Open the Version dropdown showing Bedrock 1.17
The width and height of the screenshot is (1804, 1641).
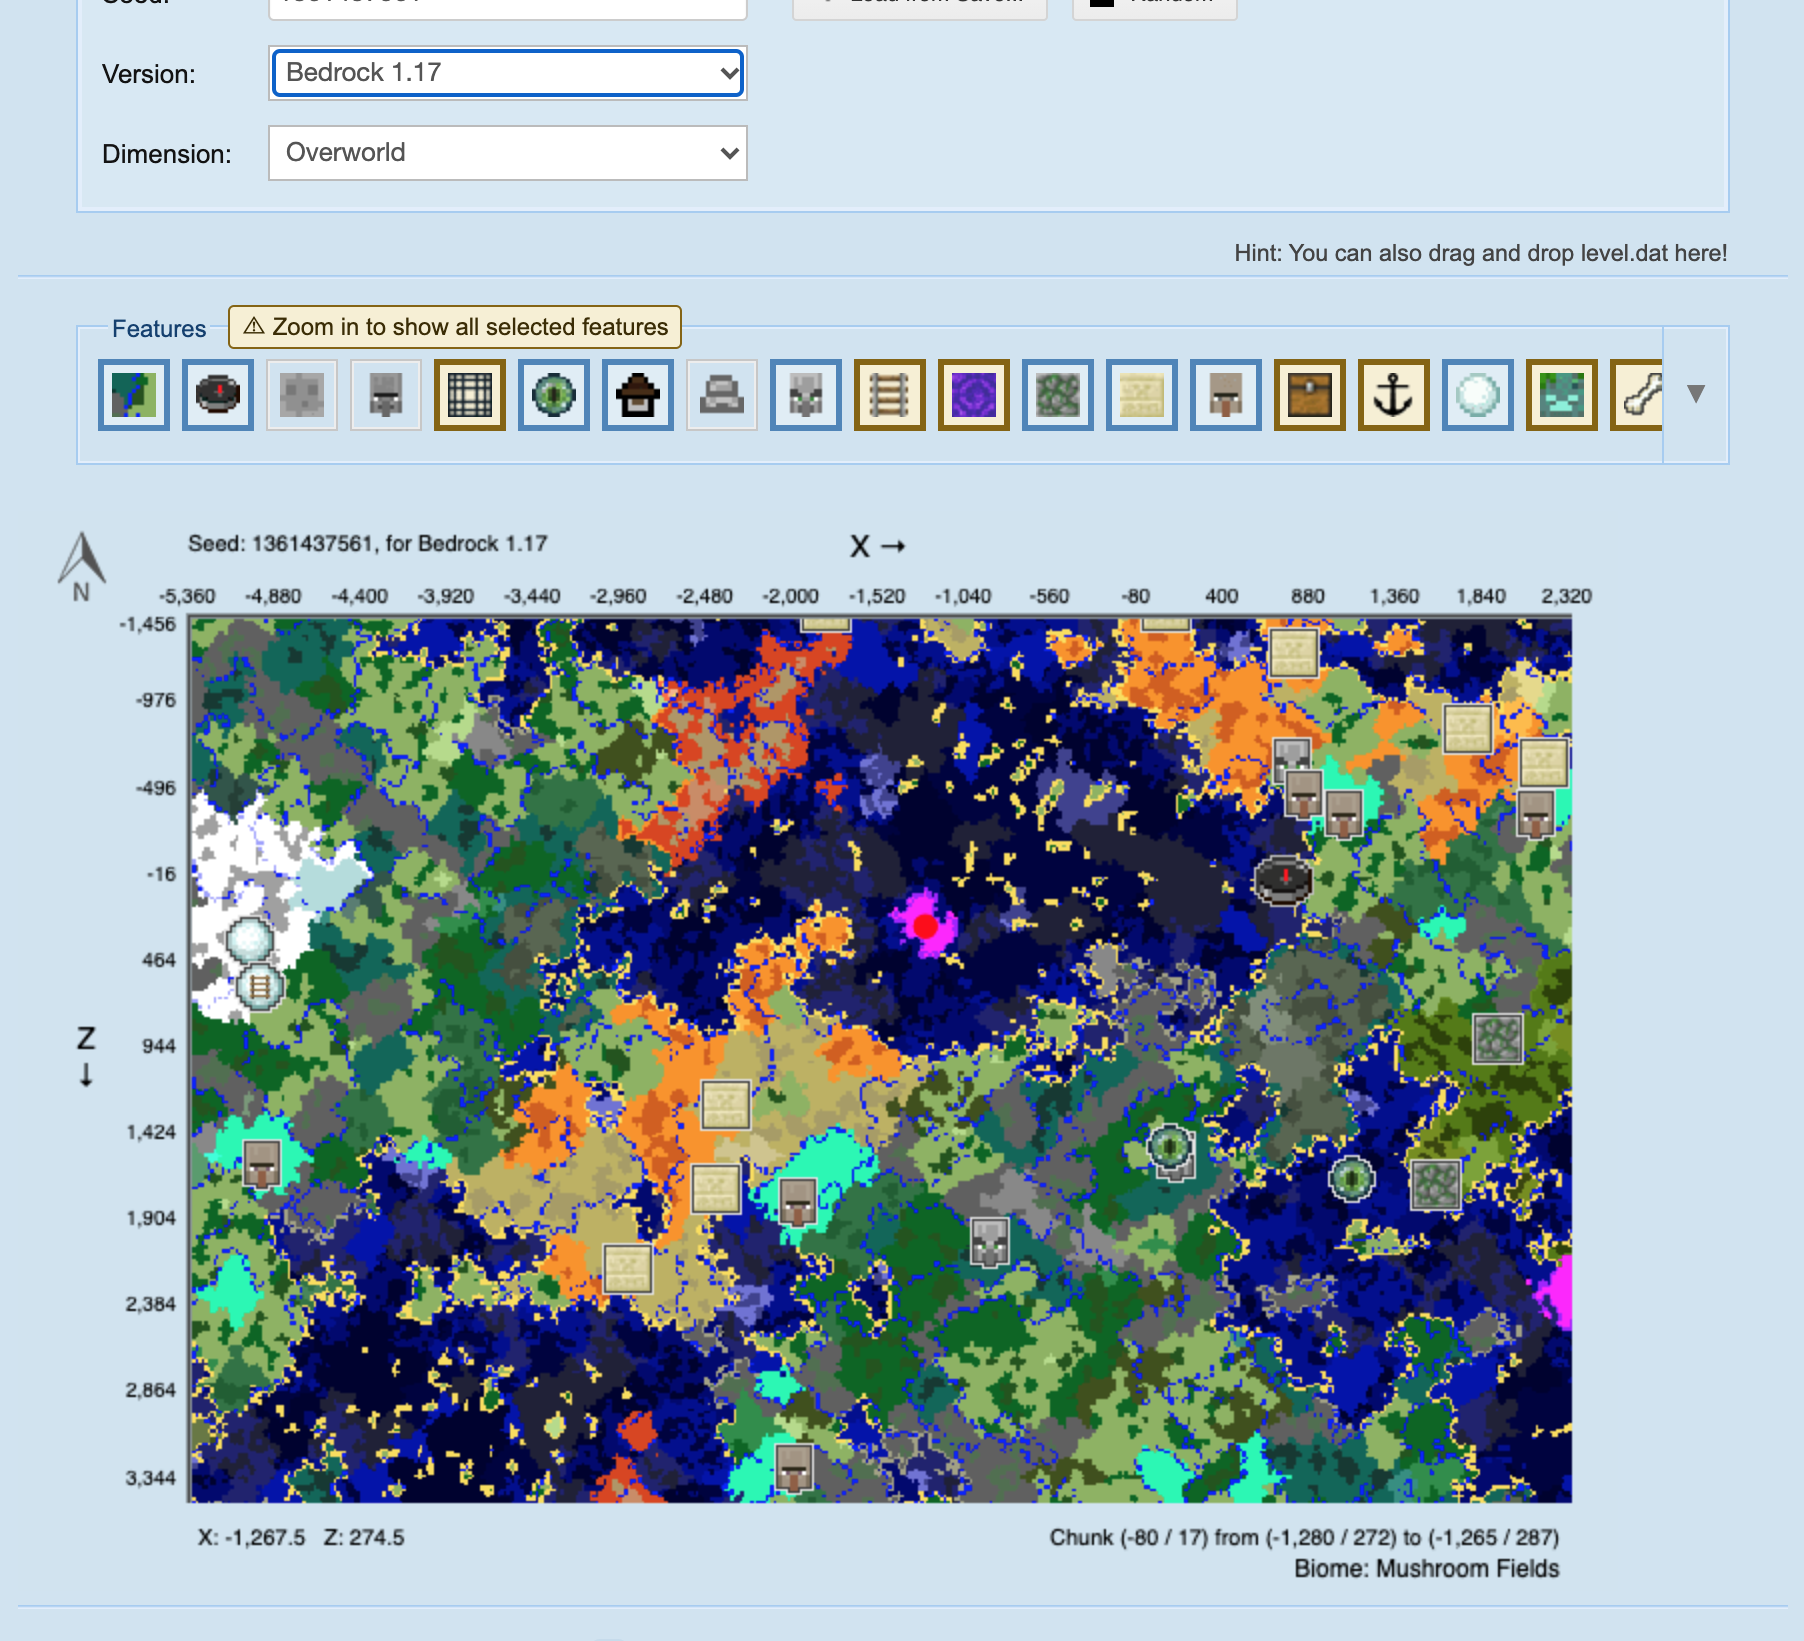[x=508, y=73]
